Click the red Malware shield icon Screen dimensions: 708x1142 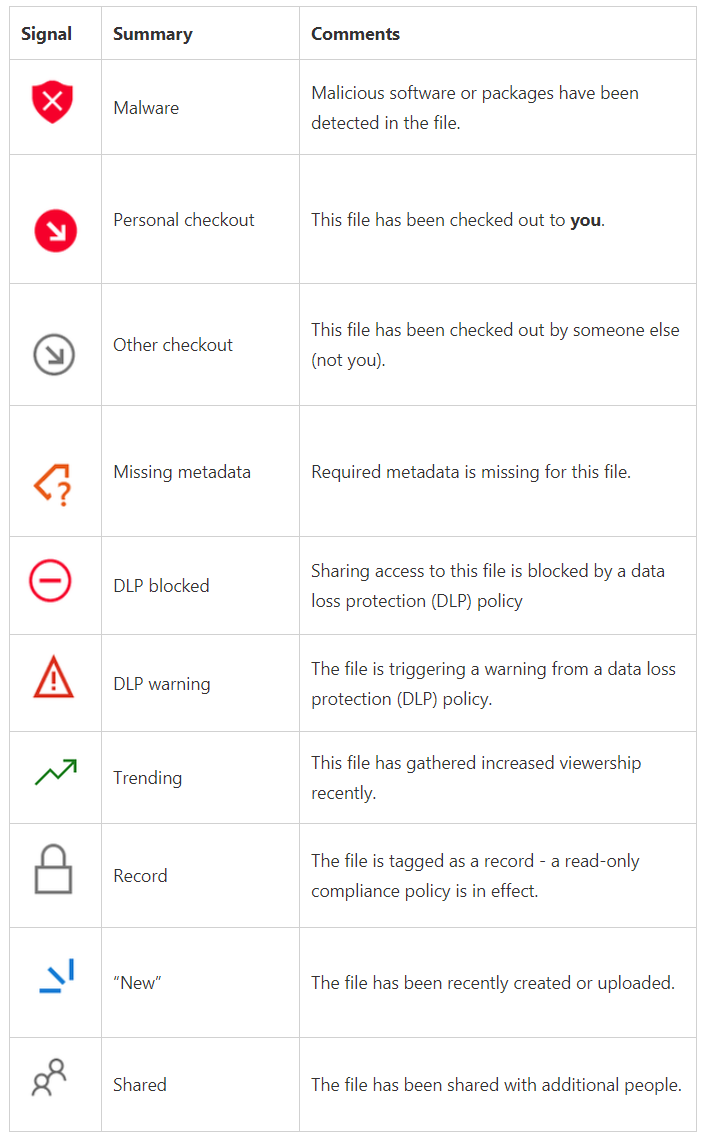point(52,101)
